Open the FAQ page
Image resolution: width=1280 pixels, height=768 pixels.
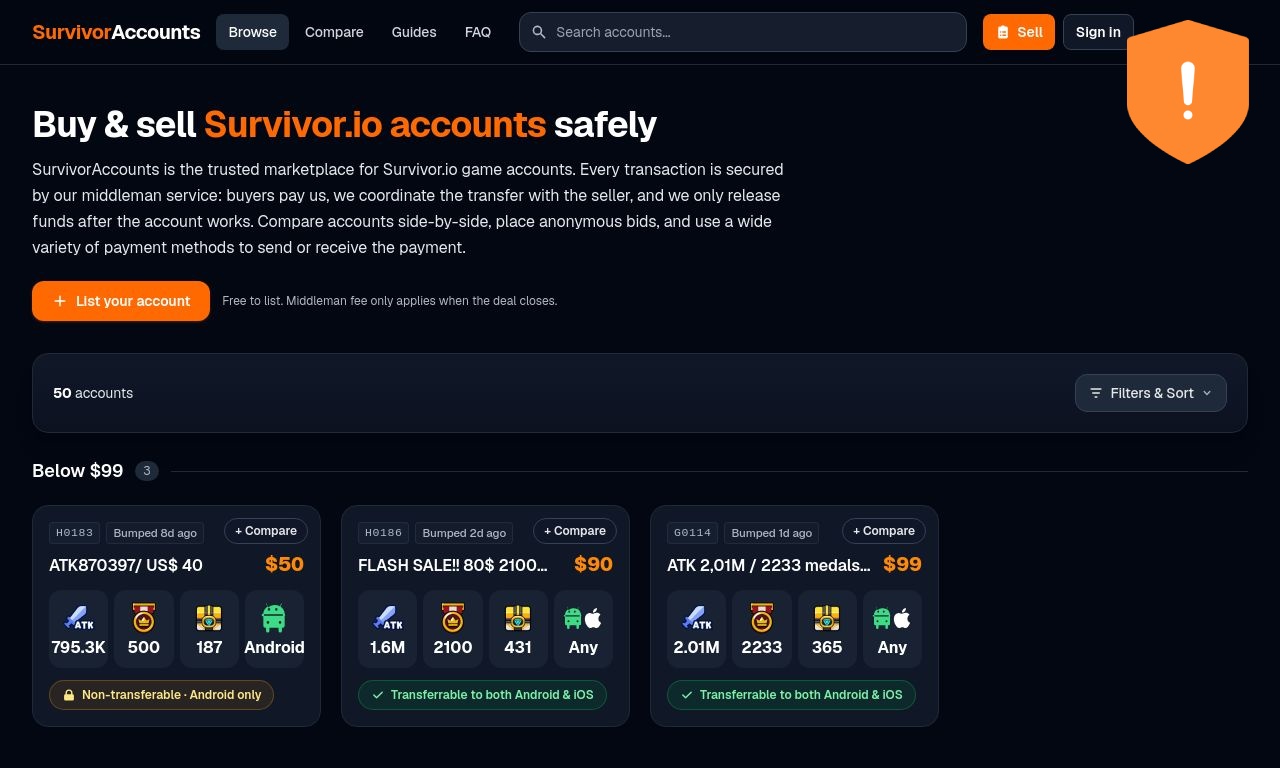pos(478,32)
